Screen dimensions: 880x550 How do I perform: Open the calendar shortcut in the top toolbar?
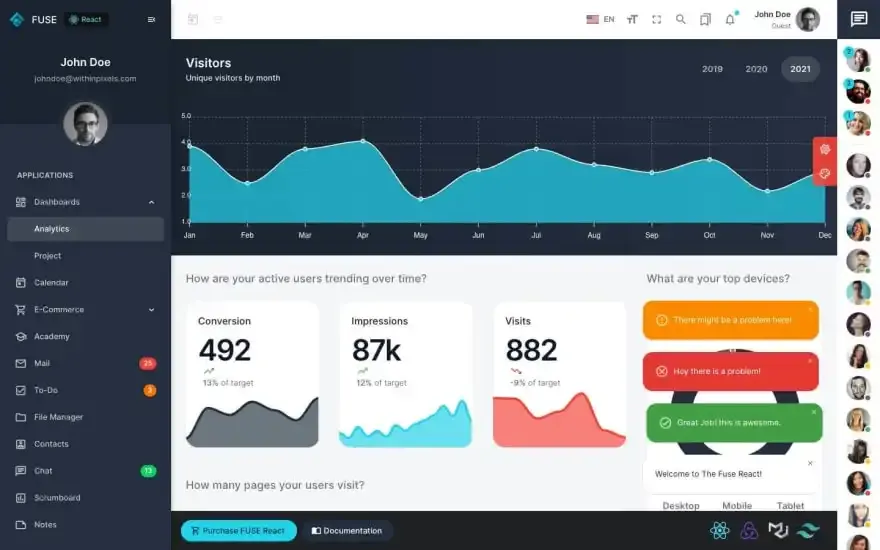(x=193, y=19)
